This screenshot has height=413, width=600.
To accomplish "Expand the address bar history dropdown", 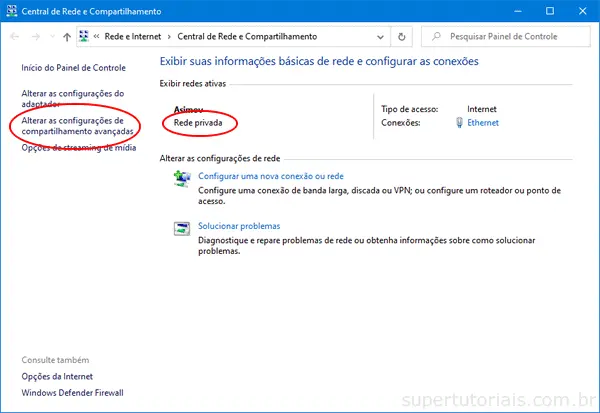I will coord(380,37).
